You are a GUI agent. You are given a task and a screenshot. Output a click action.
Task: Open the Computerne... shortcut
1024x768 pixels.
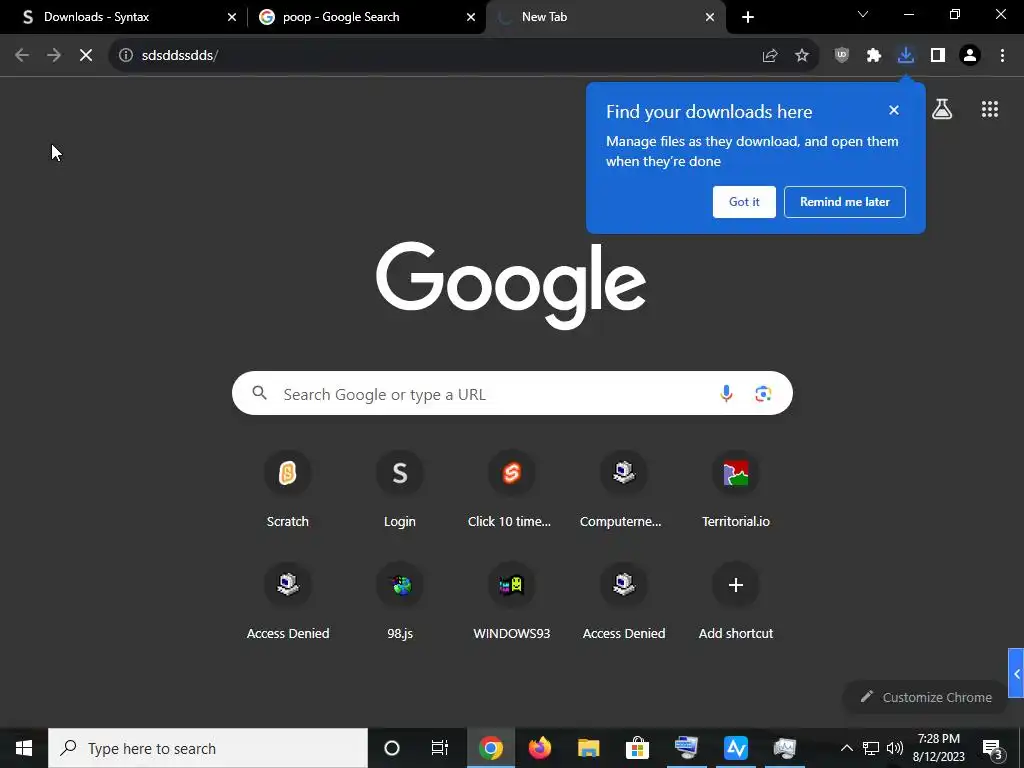pyautogui.click(x=624, y=488)
